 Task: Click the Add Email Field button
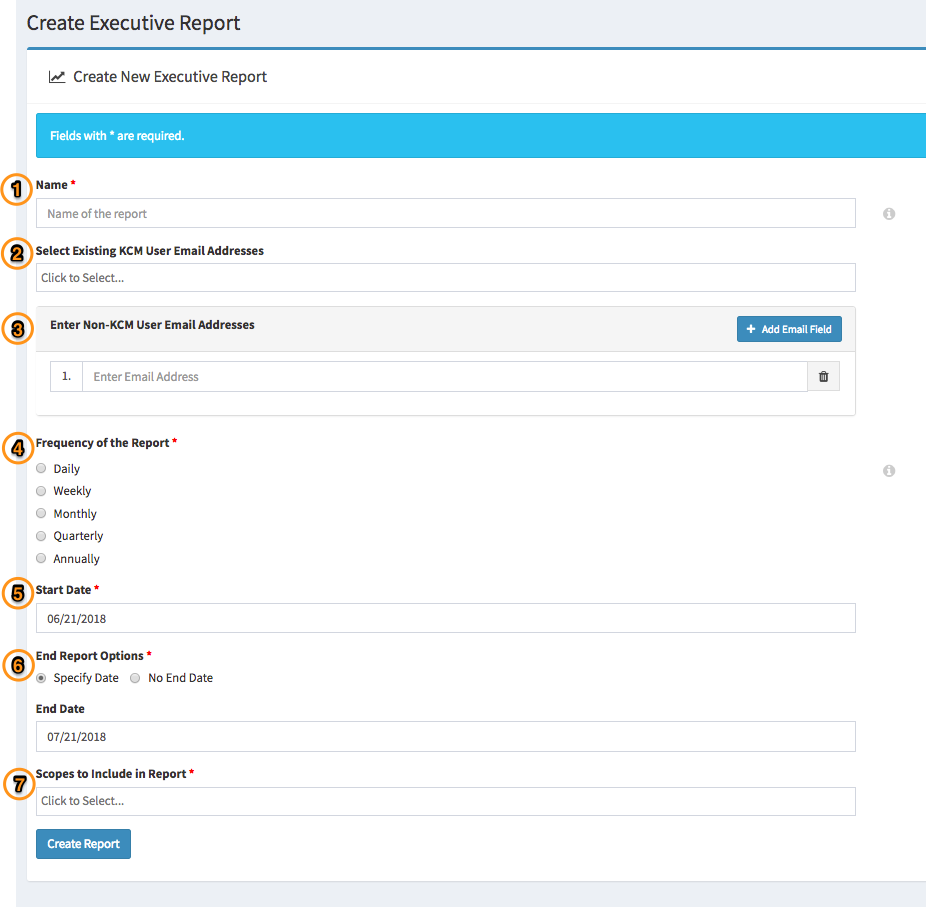tap(789, 328)
